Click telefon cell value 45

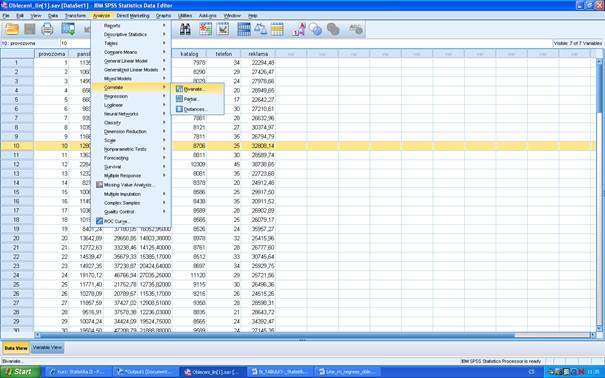point(223,164)
